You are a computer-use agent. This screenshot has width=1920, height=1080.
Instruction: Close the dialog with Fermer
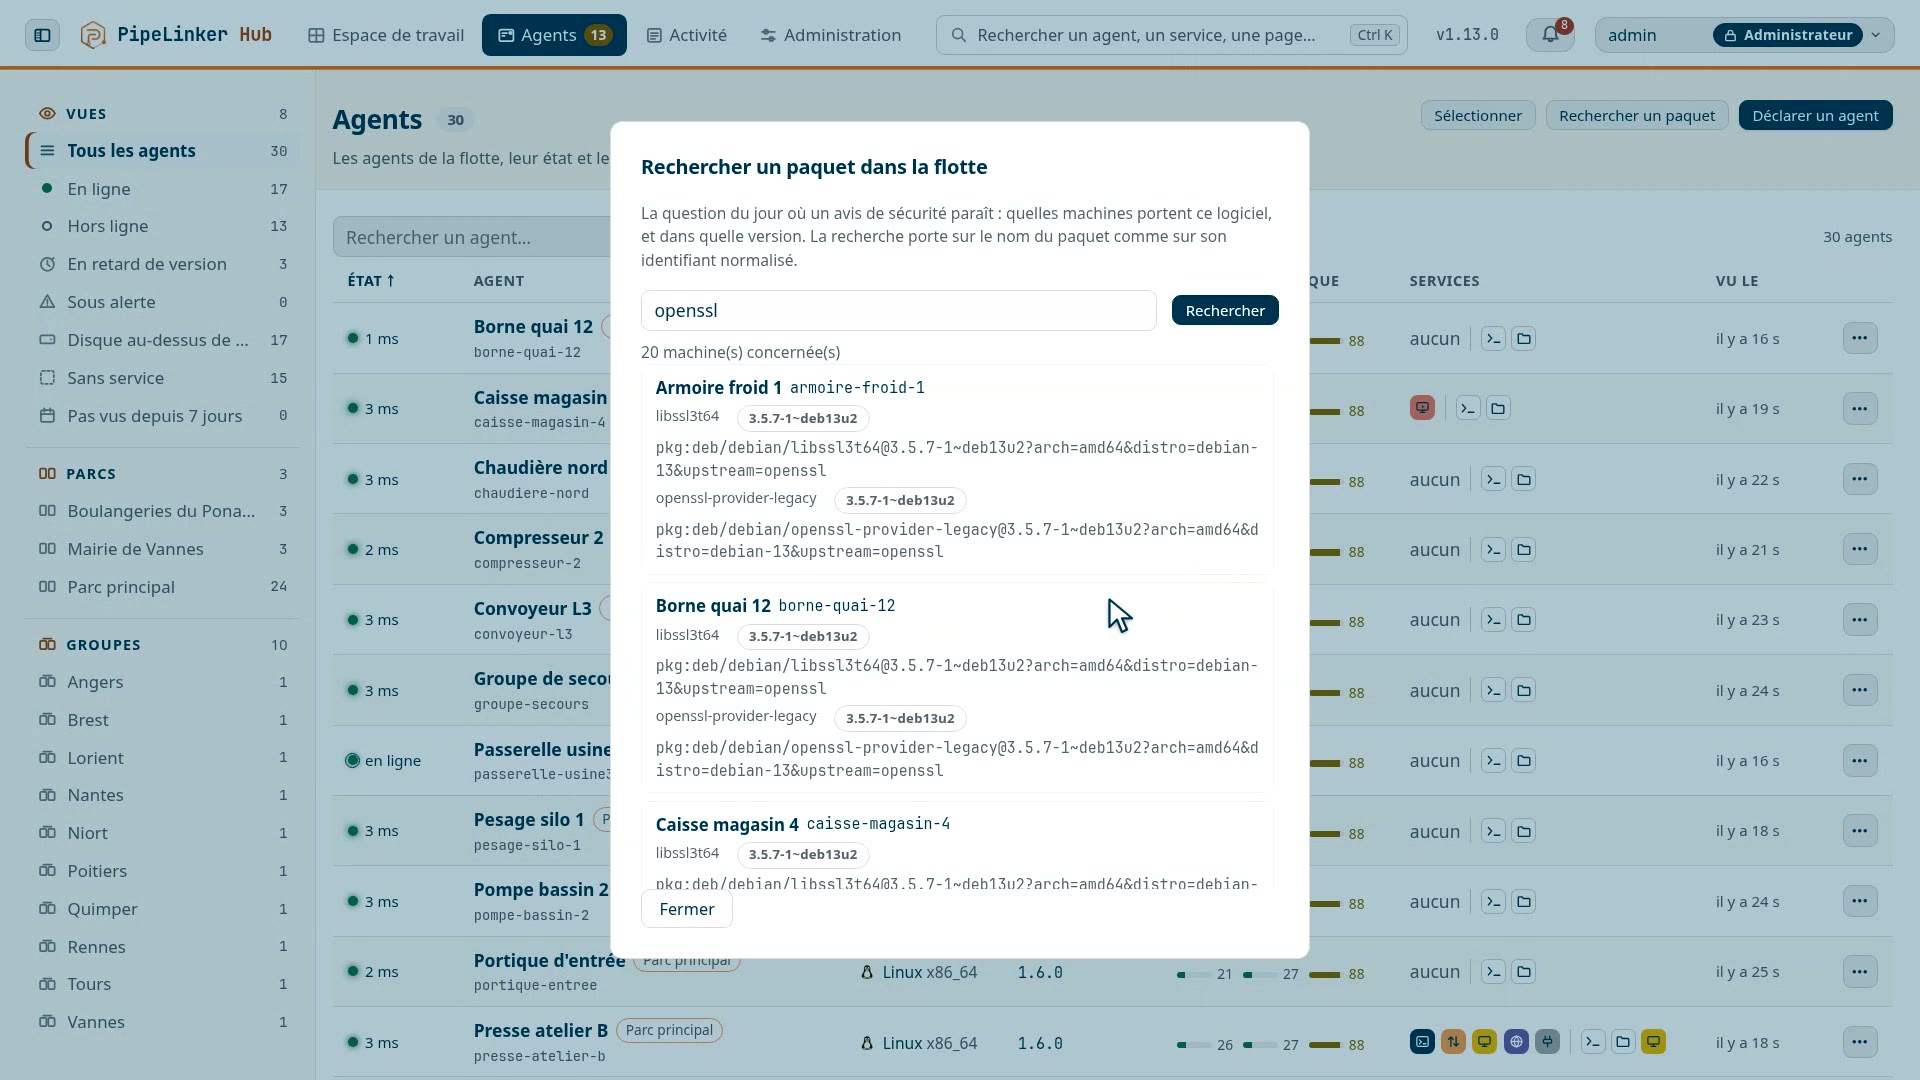pos(687,909)
